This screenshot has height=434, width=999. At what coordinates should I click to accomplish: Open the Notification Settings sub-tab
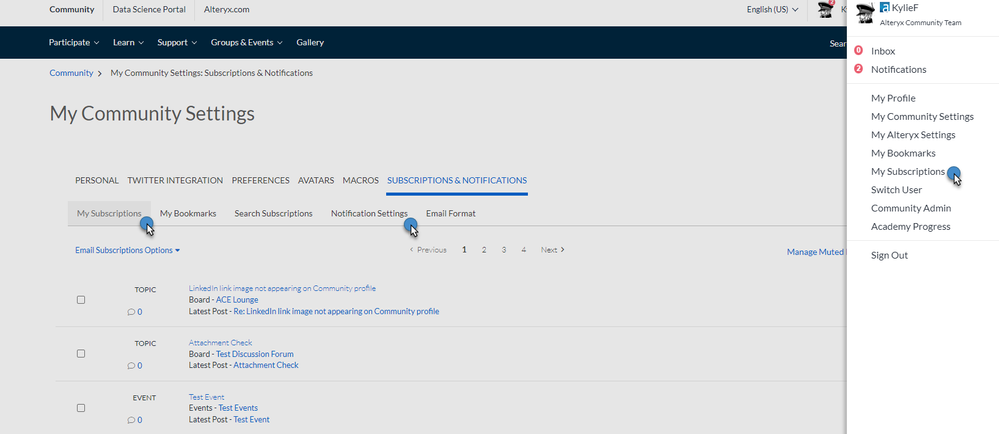[369, 213]
